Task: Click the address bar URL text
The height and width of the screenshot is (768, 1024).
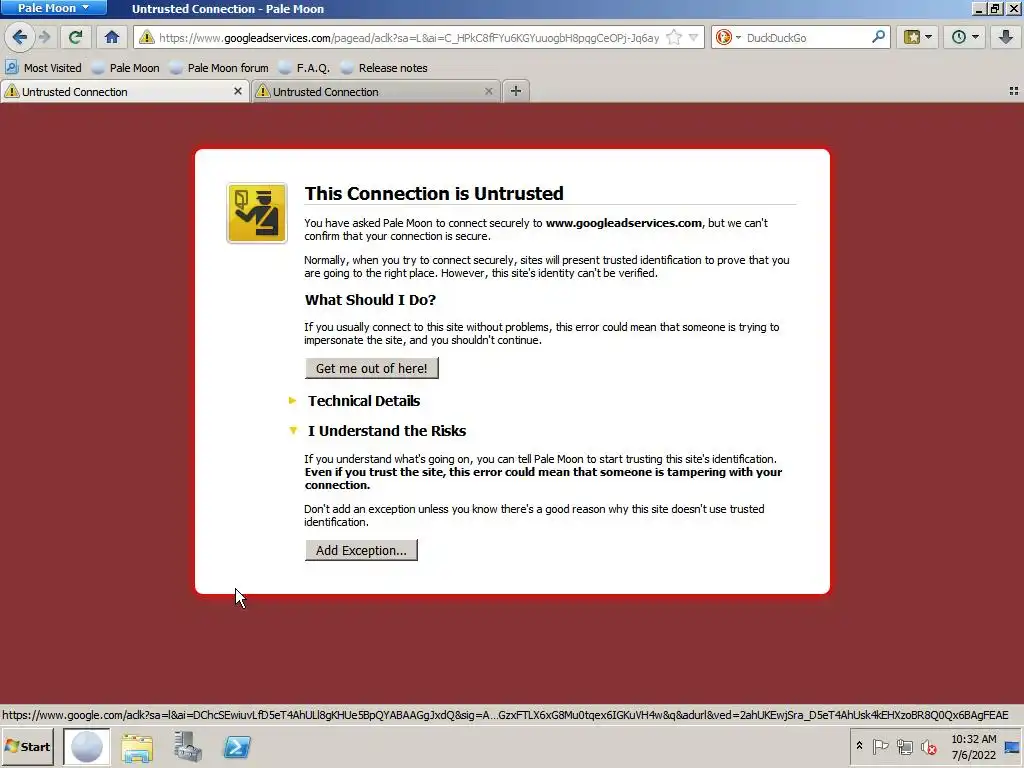Action: pos(409,38)
